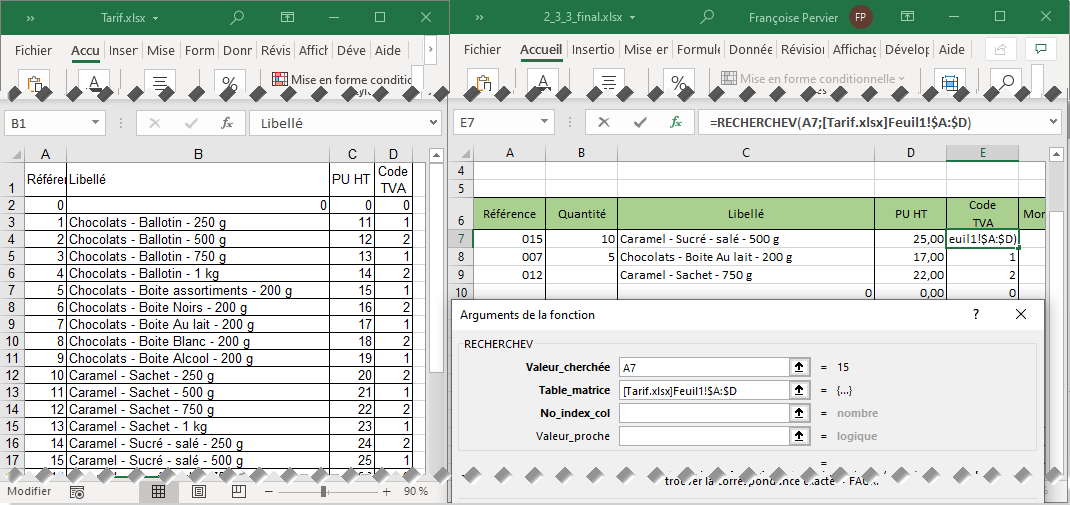The width and height of the screenshot is (1070, 505).
Task: Click the comments speech bubble icon
Action: 1041,50
